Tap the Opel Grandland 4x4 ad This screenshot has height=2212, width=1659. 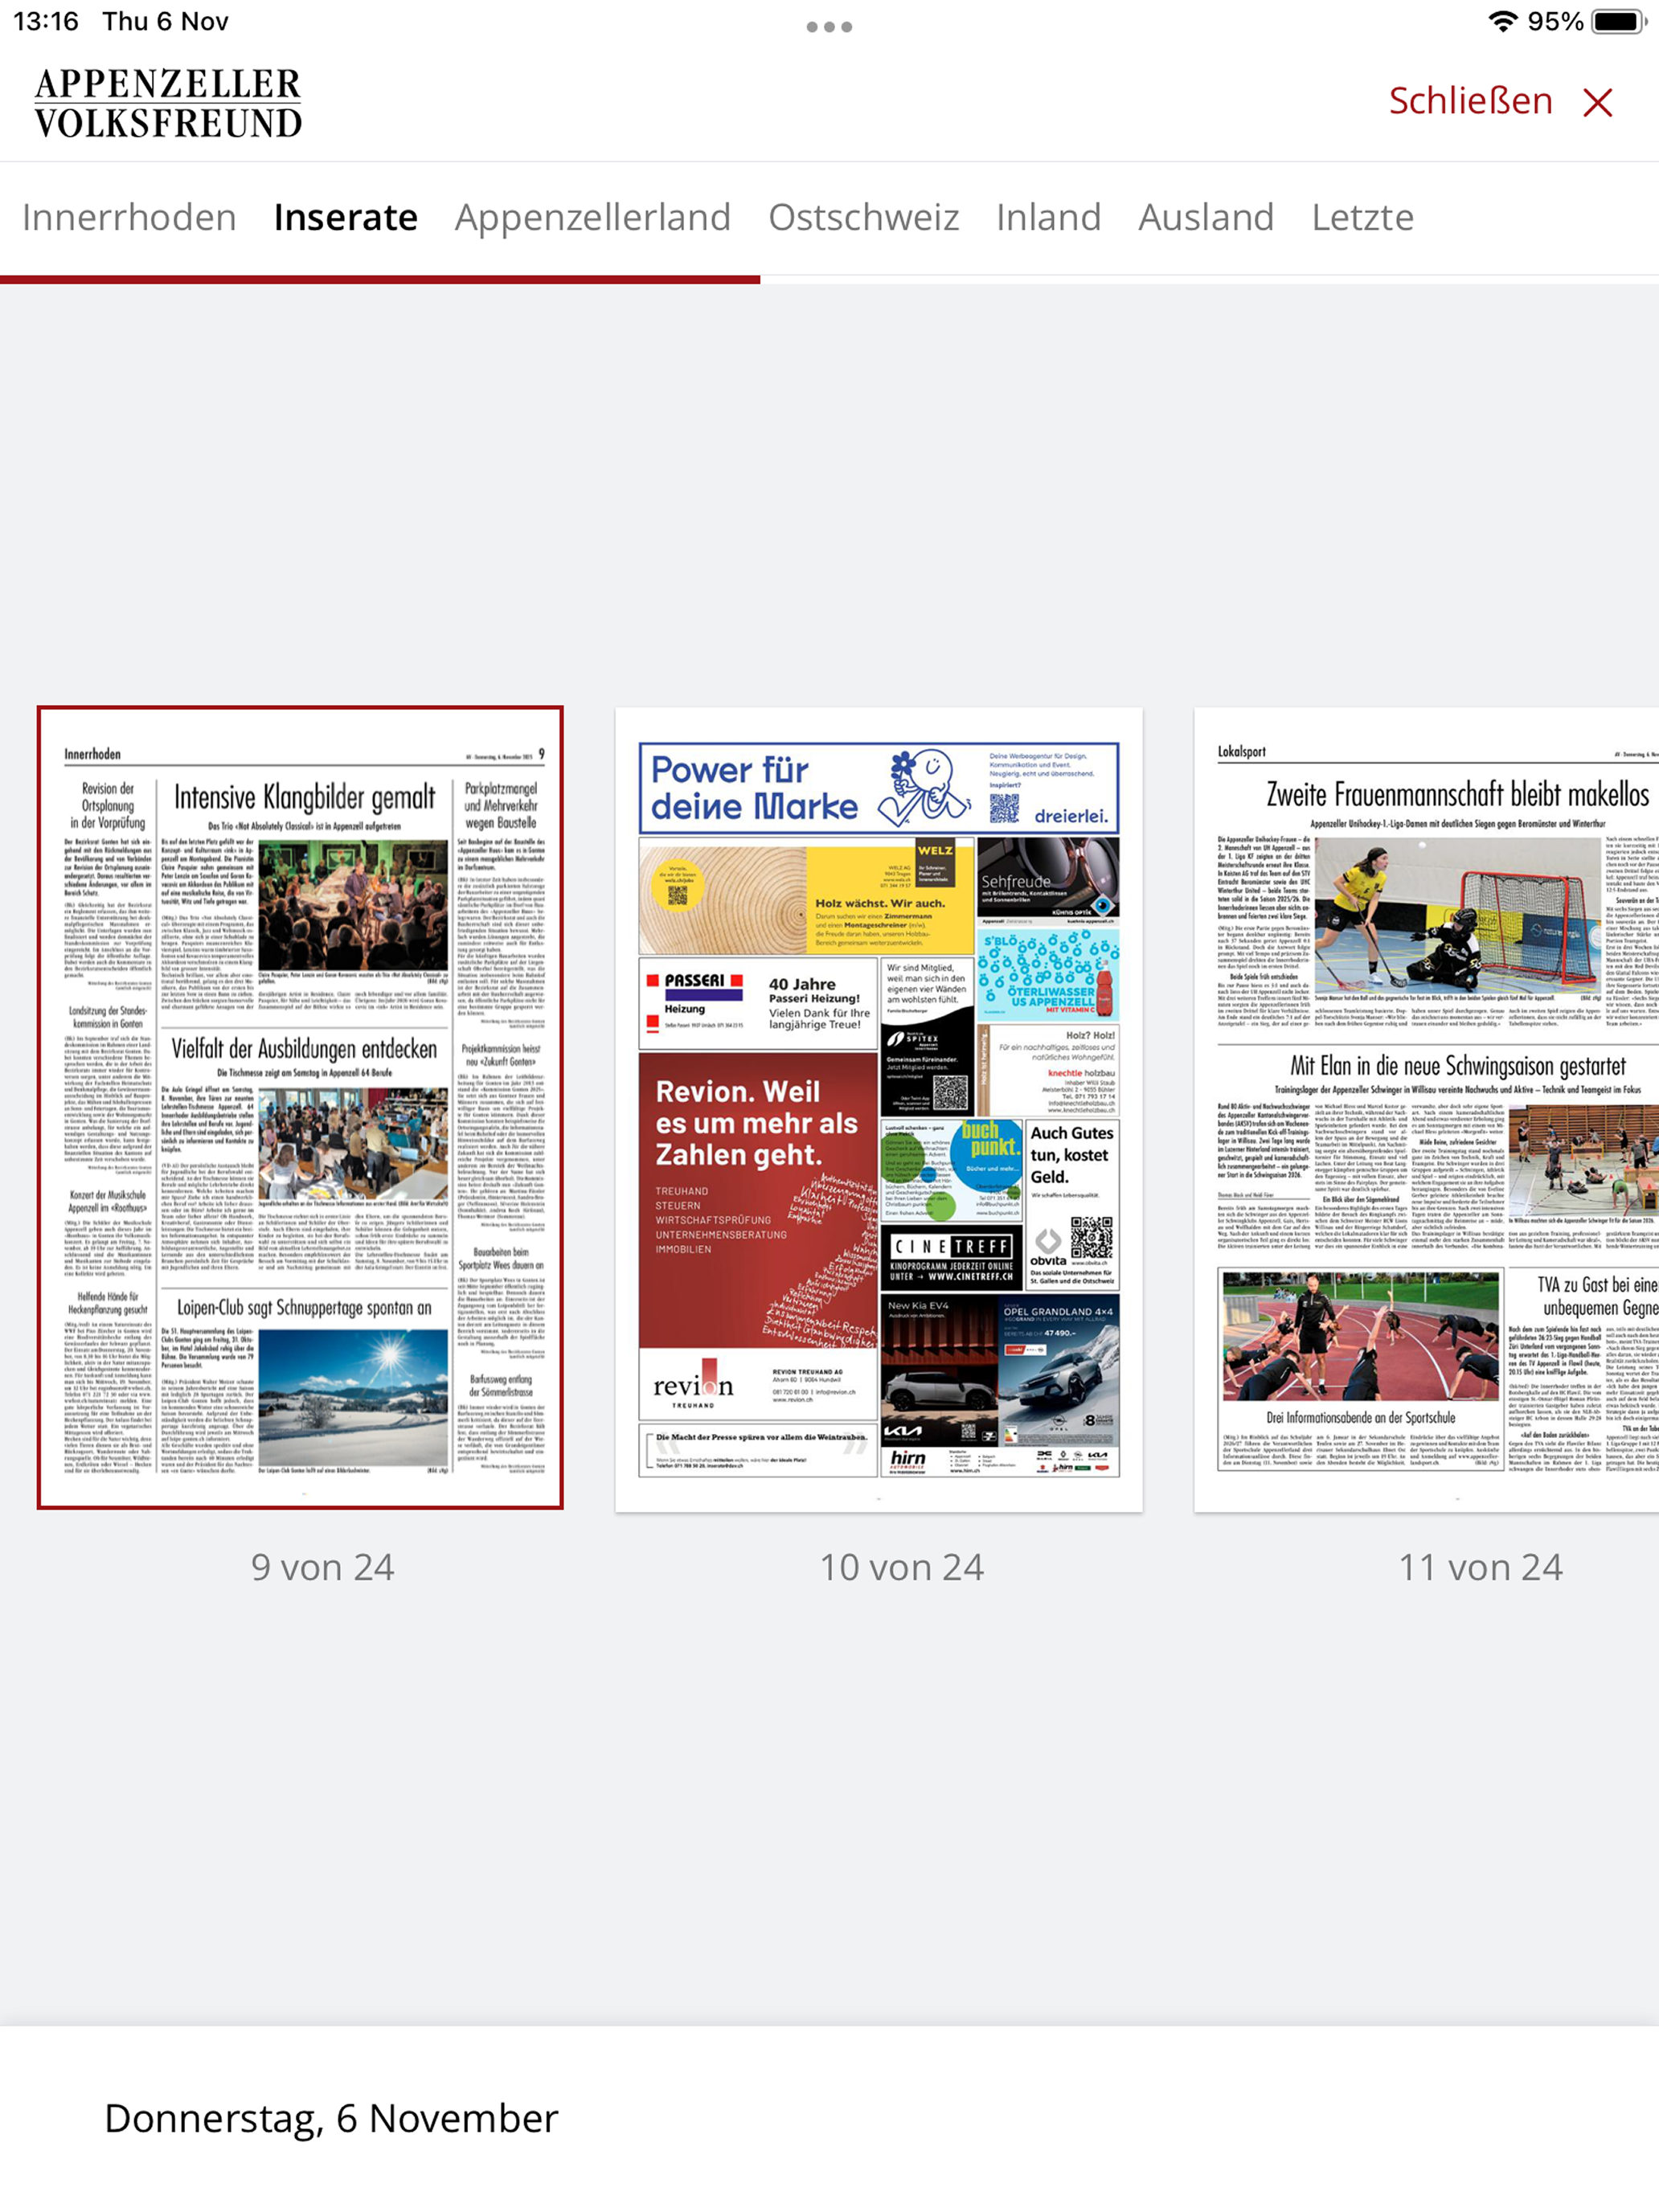click(1059, 1370)
